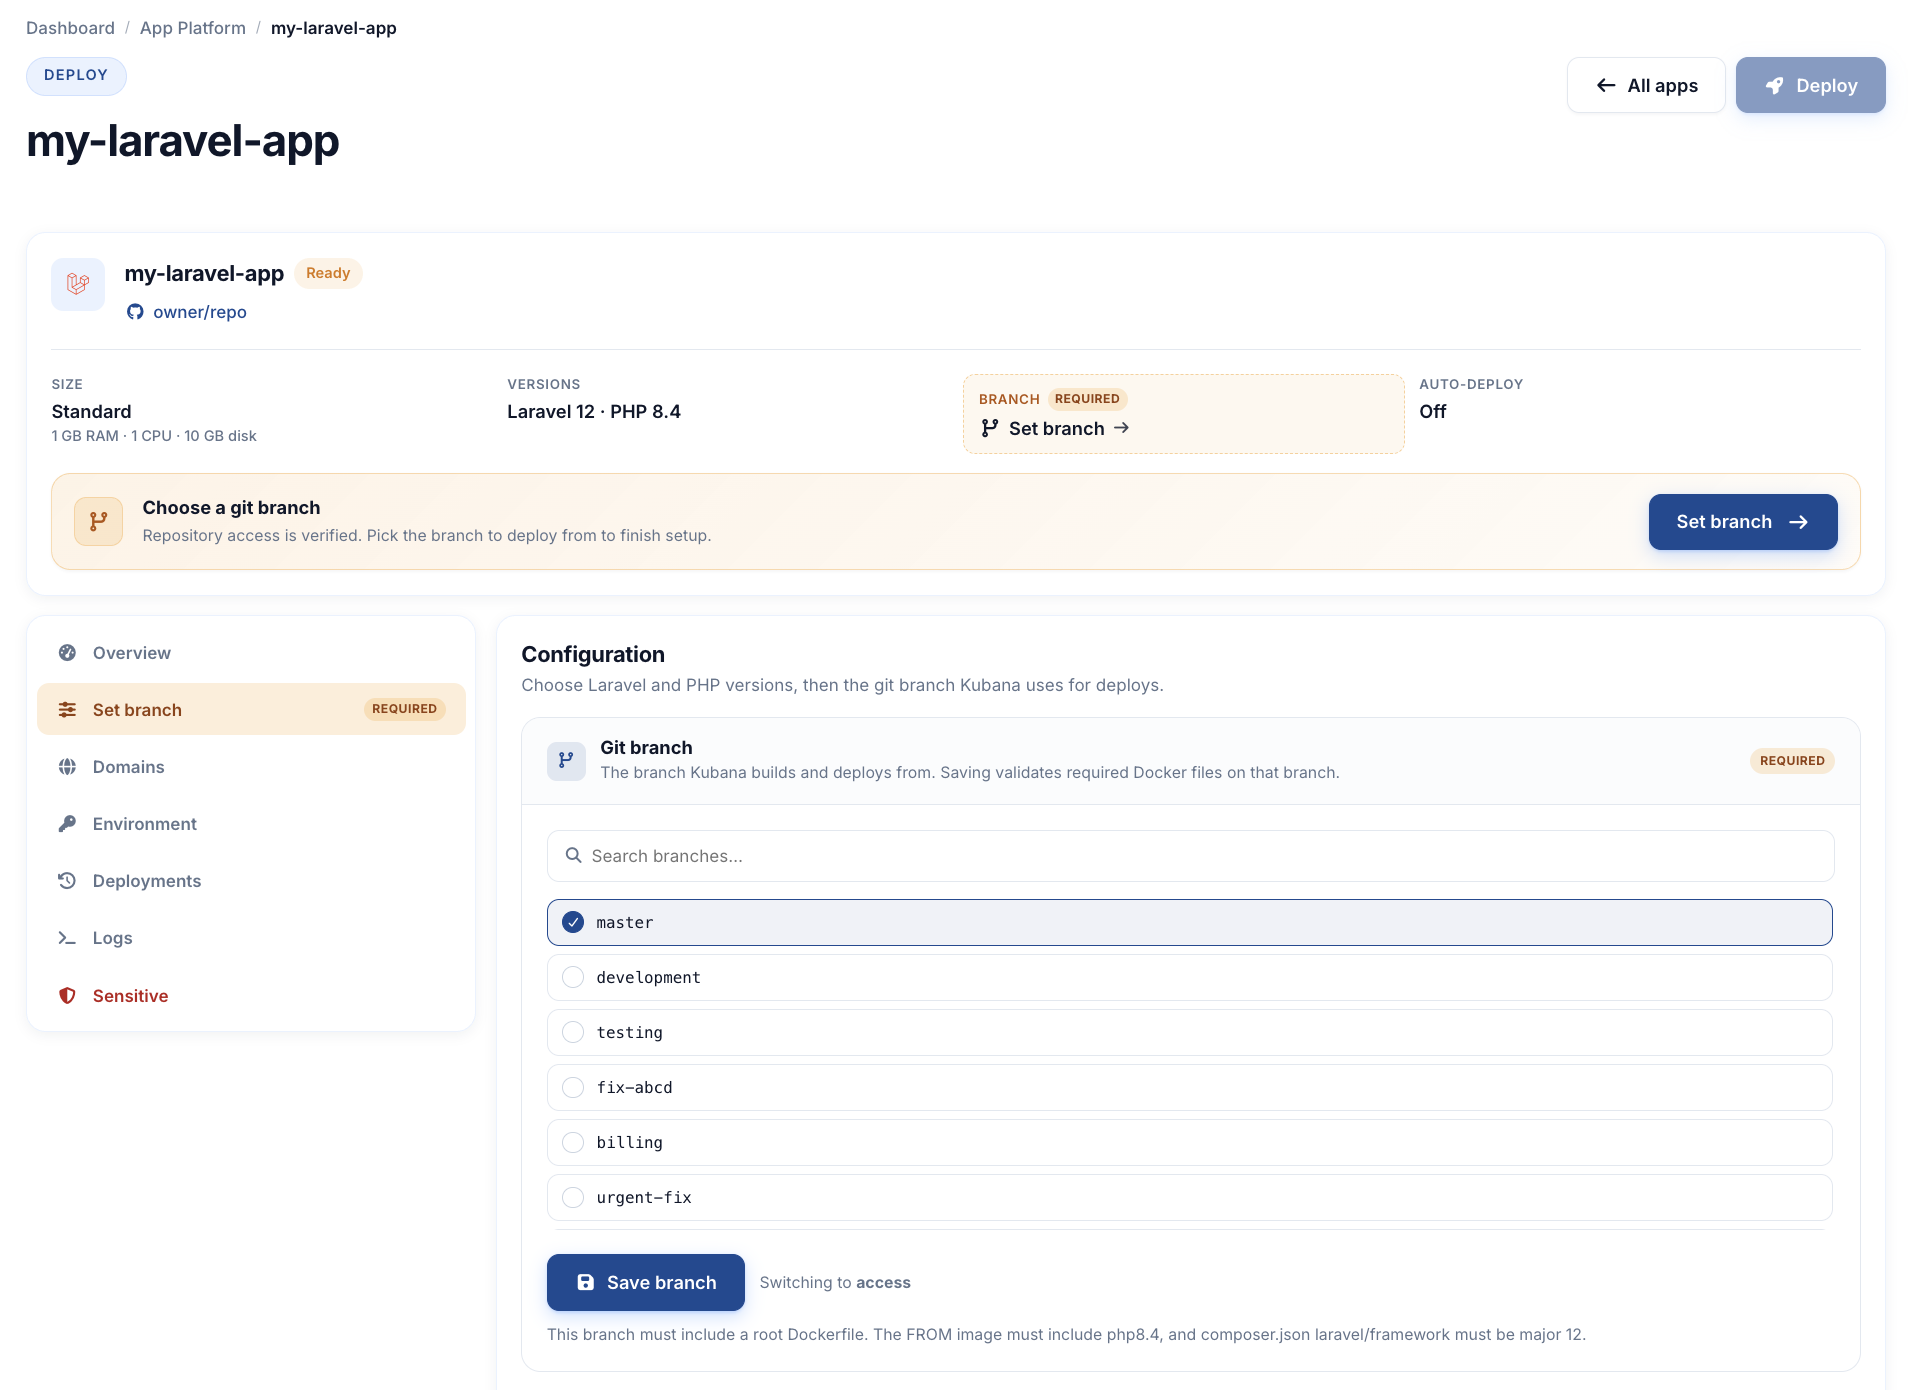The width and height of the screenshot is (1914, 1390).
Task: Click the GitHub icon beside owner/repo
Action: 135,312
